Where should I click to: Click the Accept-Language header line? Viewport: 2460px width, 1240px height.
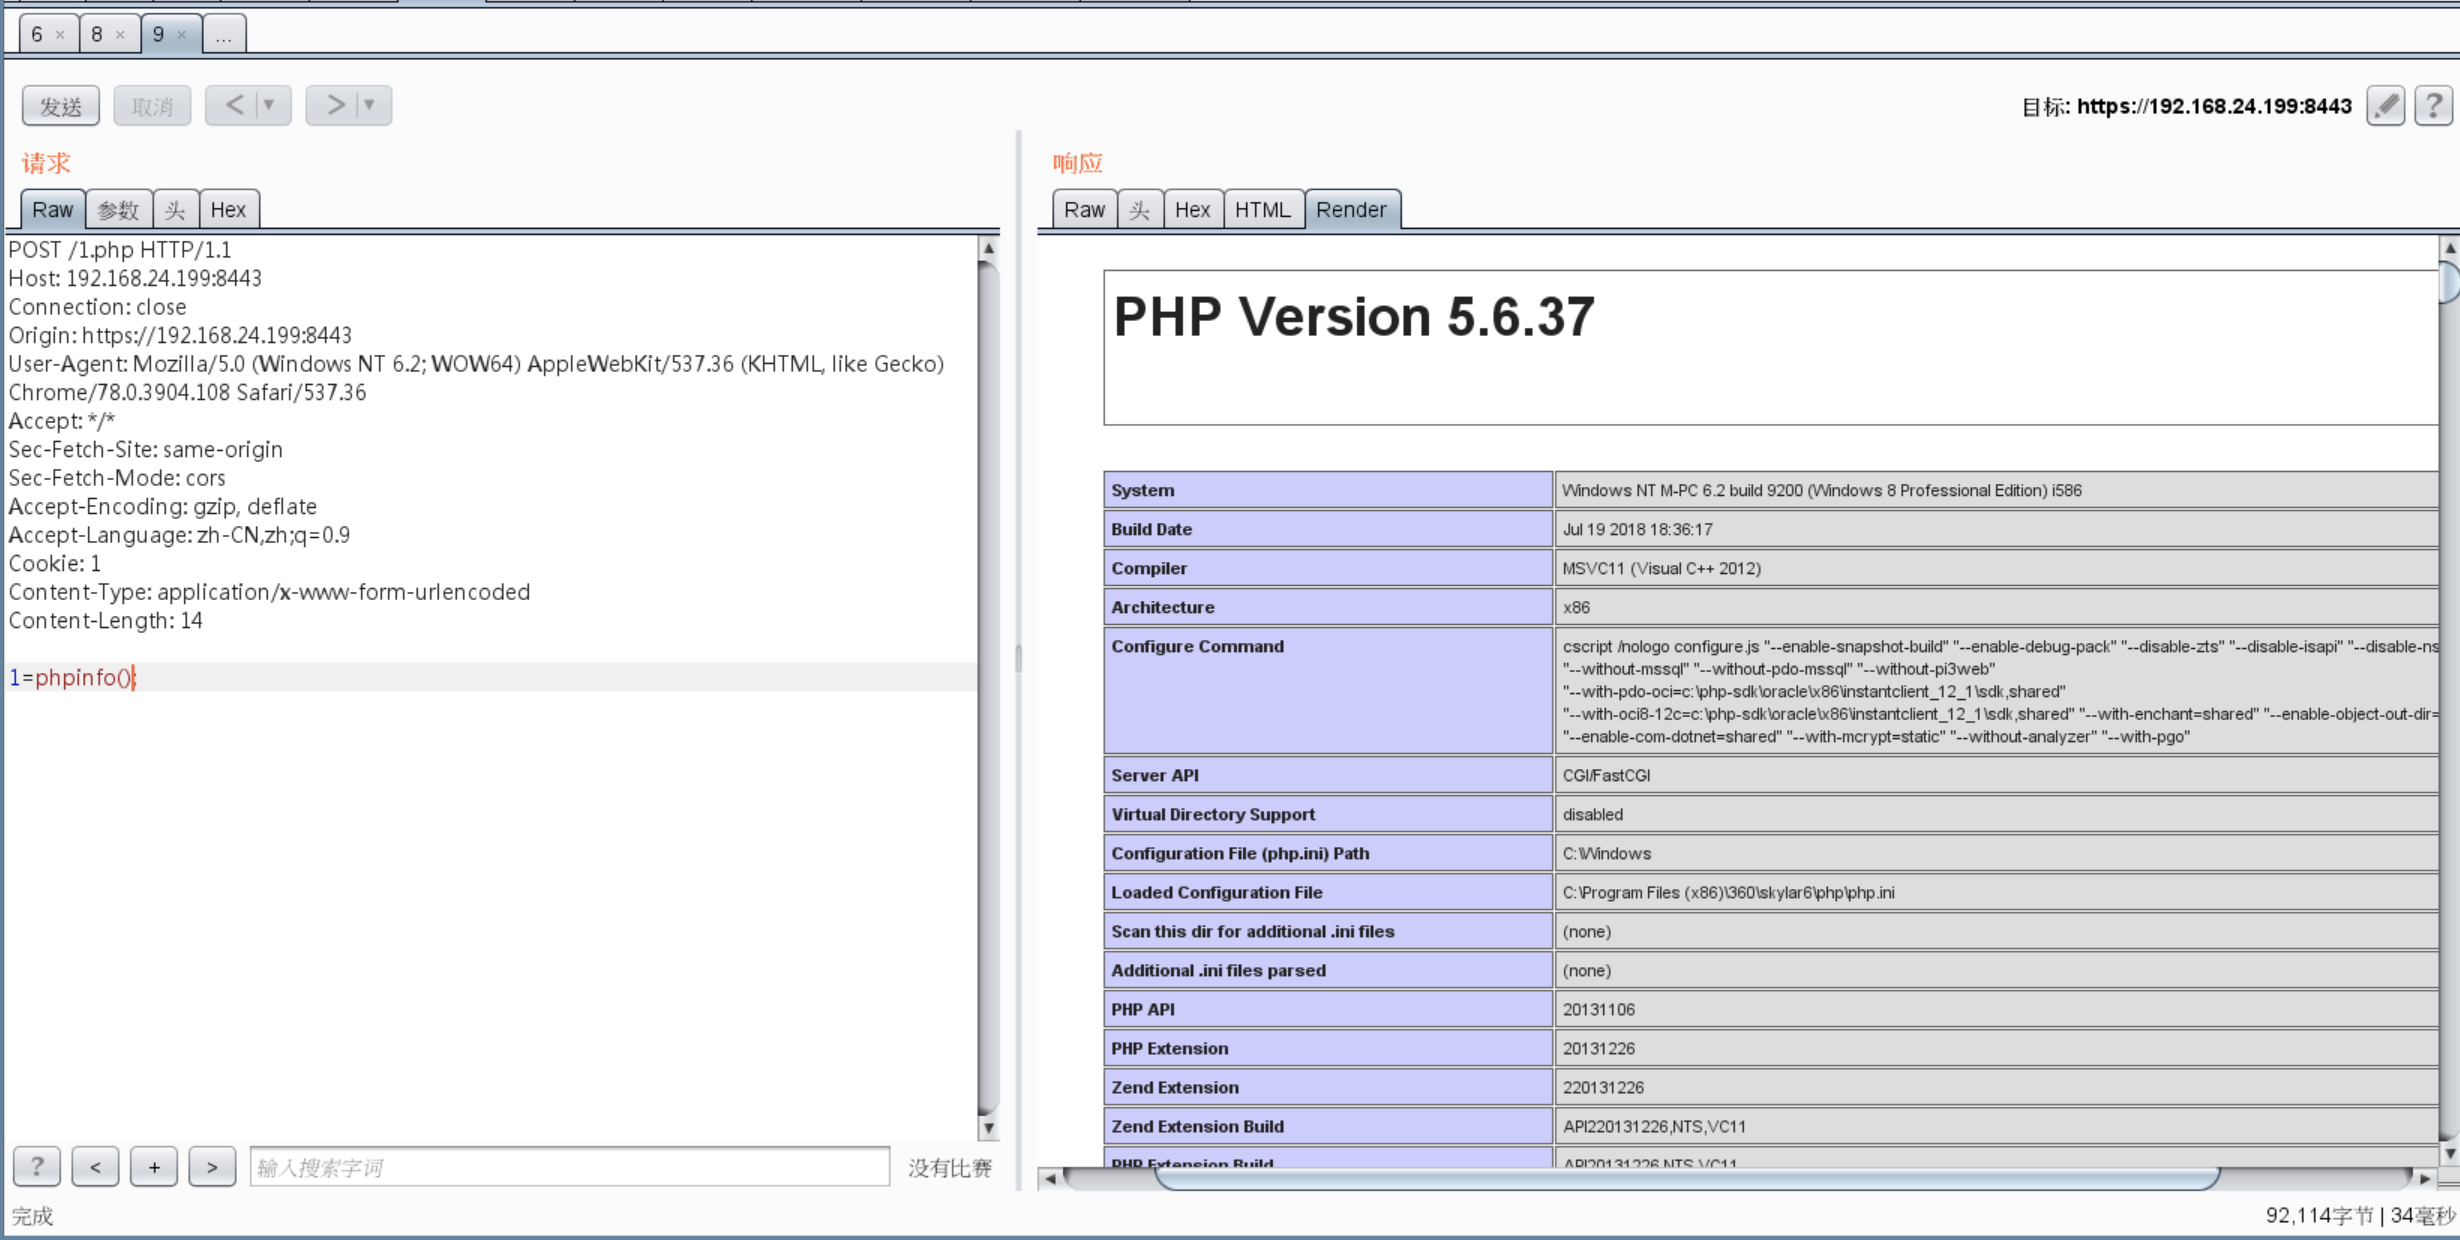[179, 534]
